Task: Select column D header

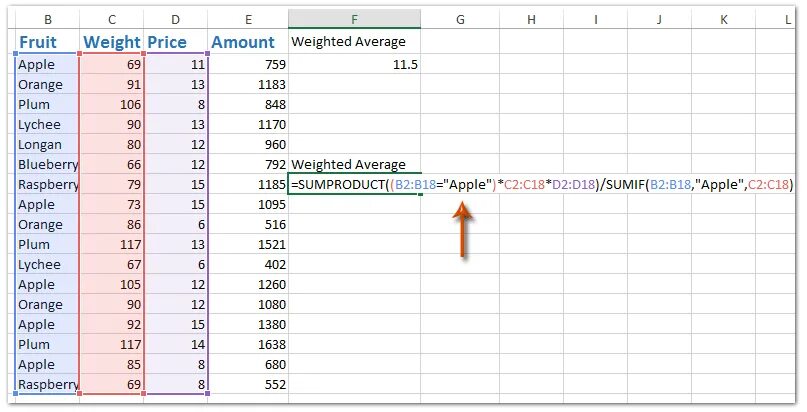Action: [176, 20]
